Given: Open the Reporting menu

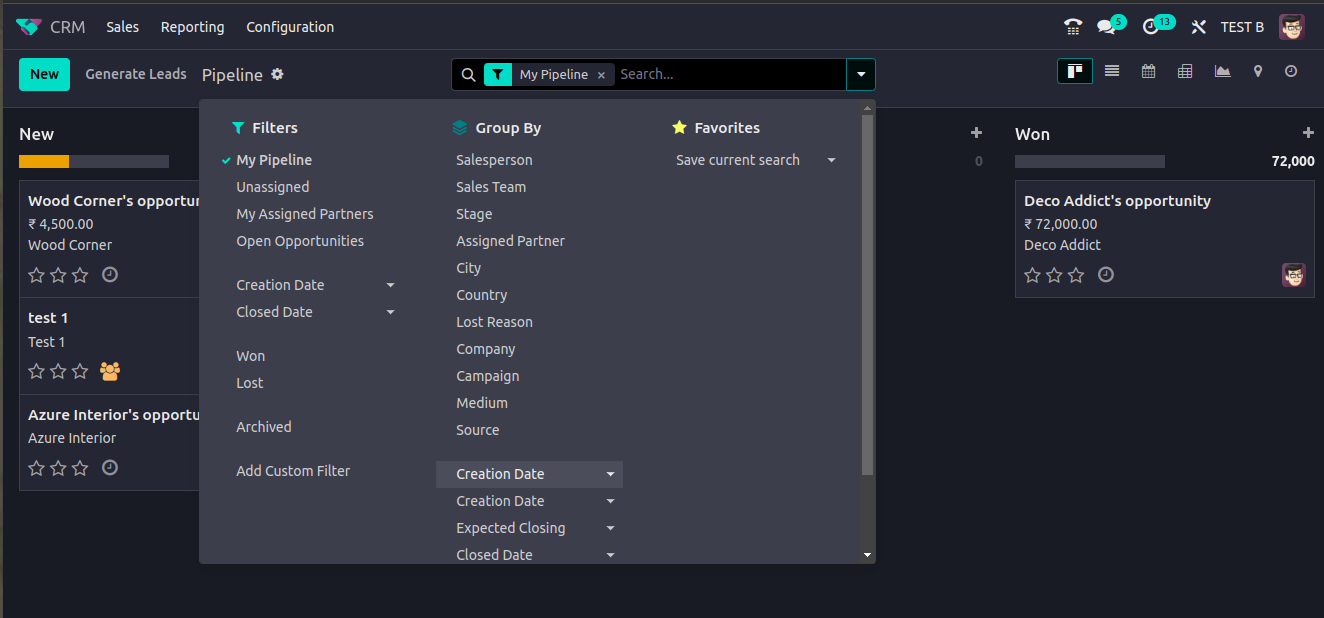Looking at the screenshot, I should [x=192, y=27].
